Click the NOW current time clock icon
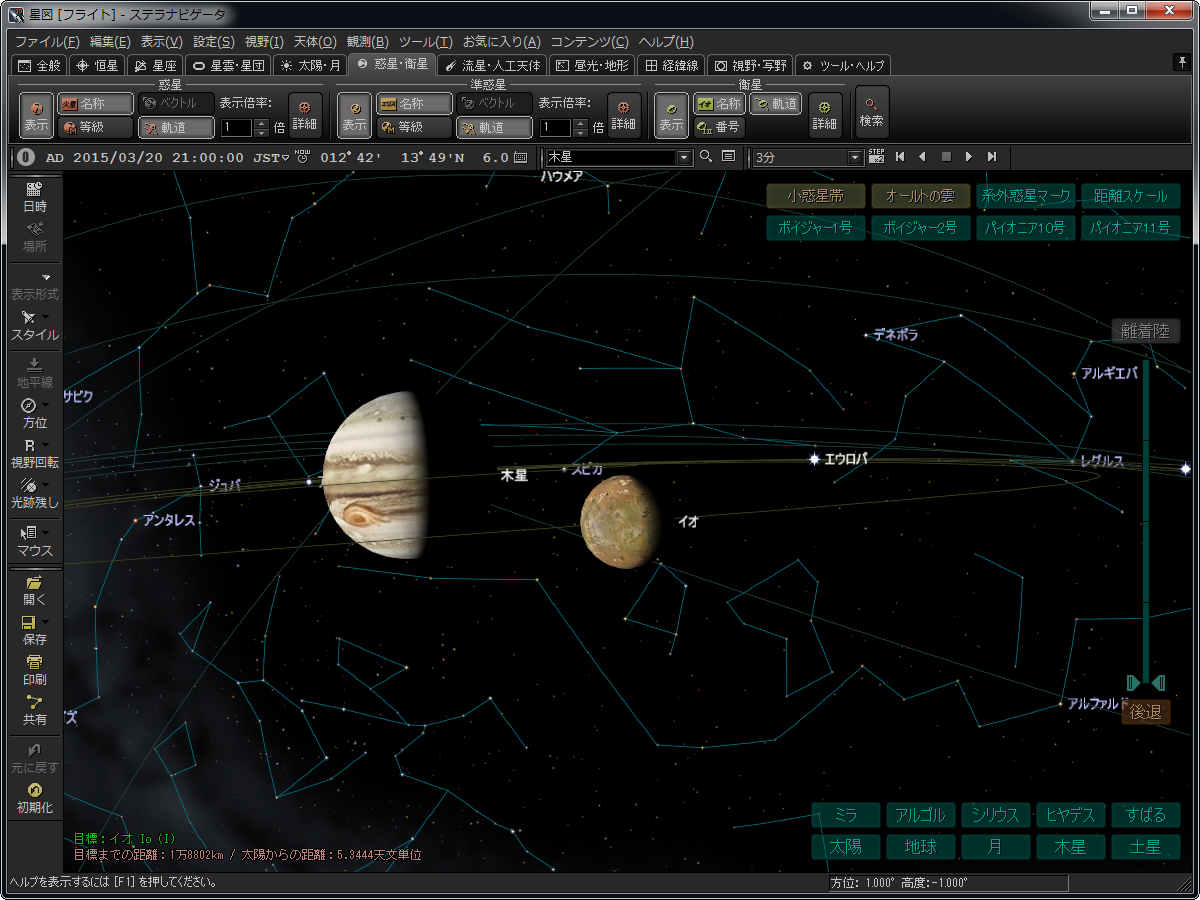 tap(302, 156)
